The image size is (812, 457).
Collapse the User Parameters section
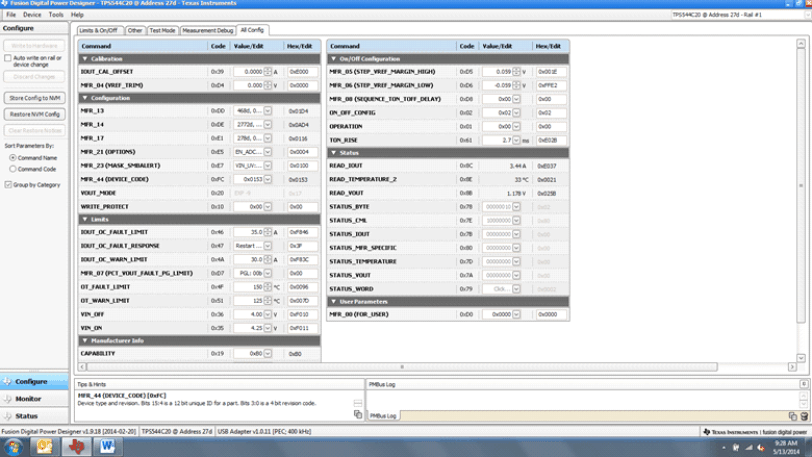coord(334,302)
